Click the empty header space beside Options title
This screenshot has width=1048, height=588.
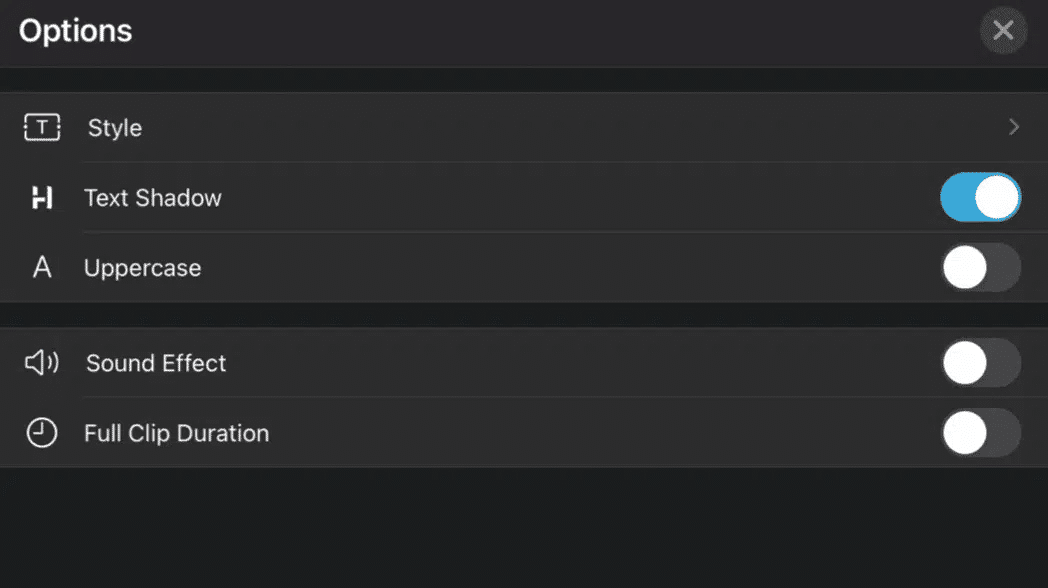[555, 31]
